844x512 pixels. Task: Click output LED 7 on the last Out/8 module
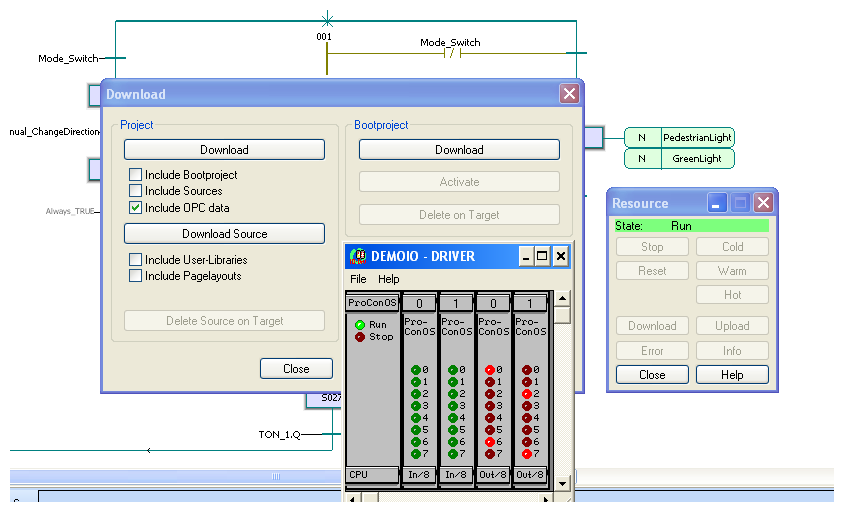pyautogui.click(x=526, y=454)
